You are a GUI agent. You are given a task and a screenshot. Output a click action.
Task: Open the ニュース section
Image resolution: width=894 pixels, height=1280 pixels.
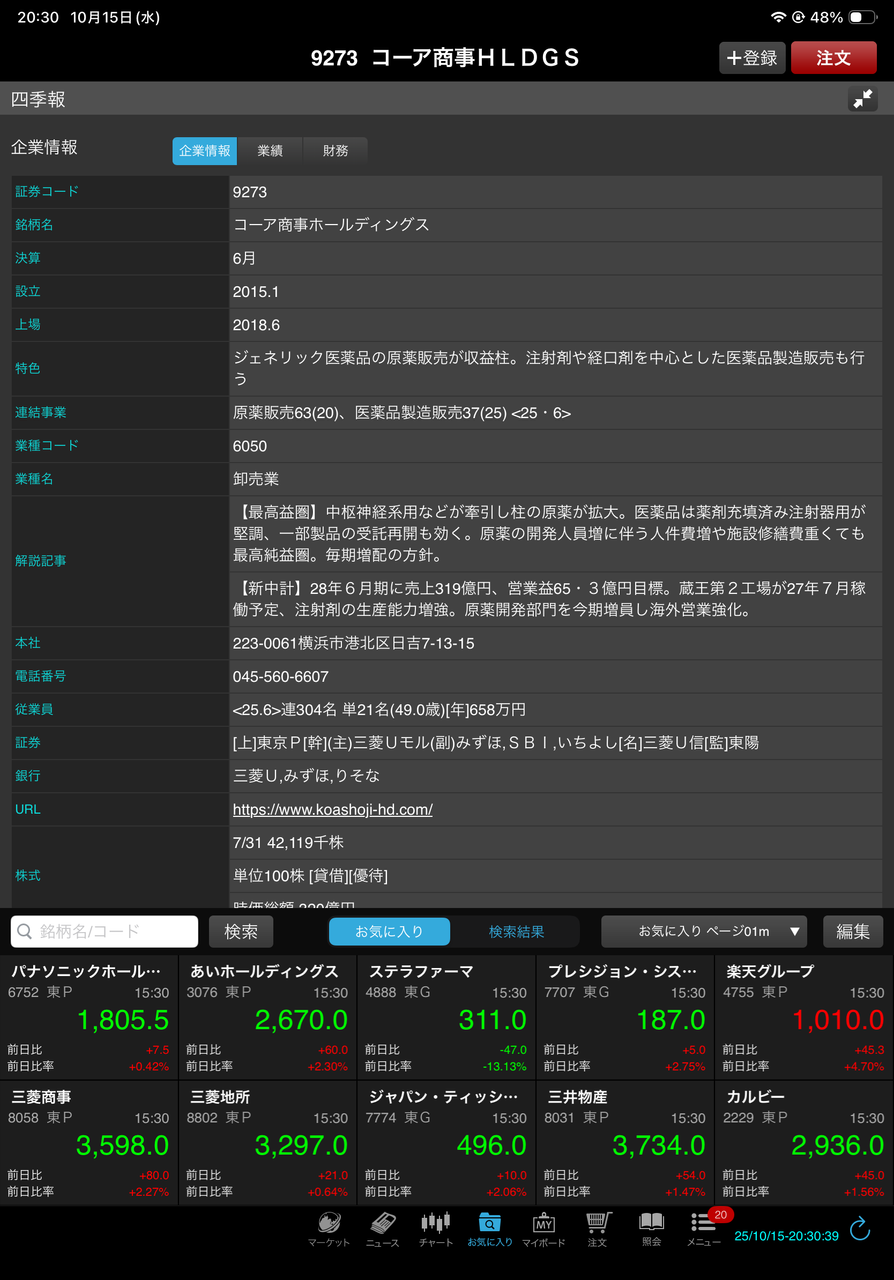(382, 1228)
